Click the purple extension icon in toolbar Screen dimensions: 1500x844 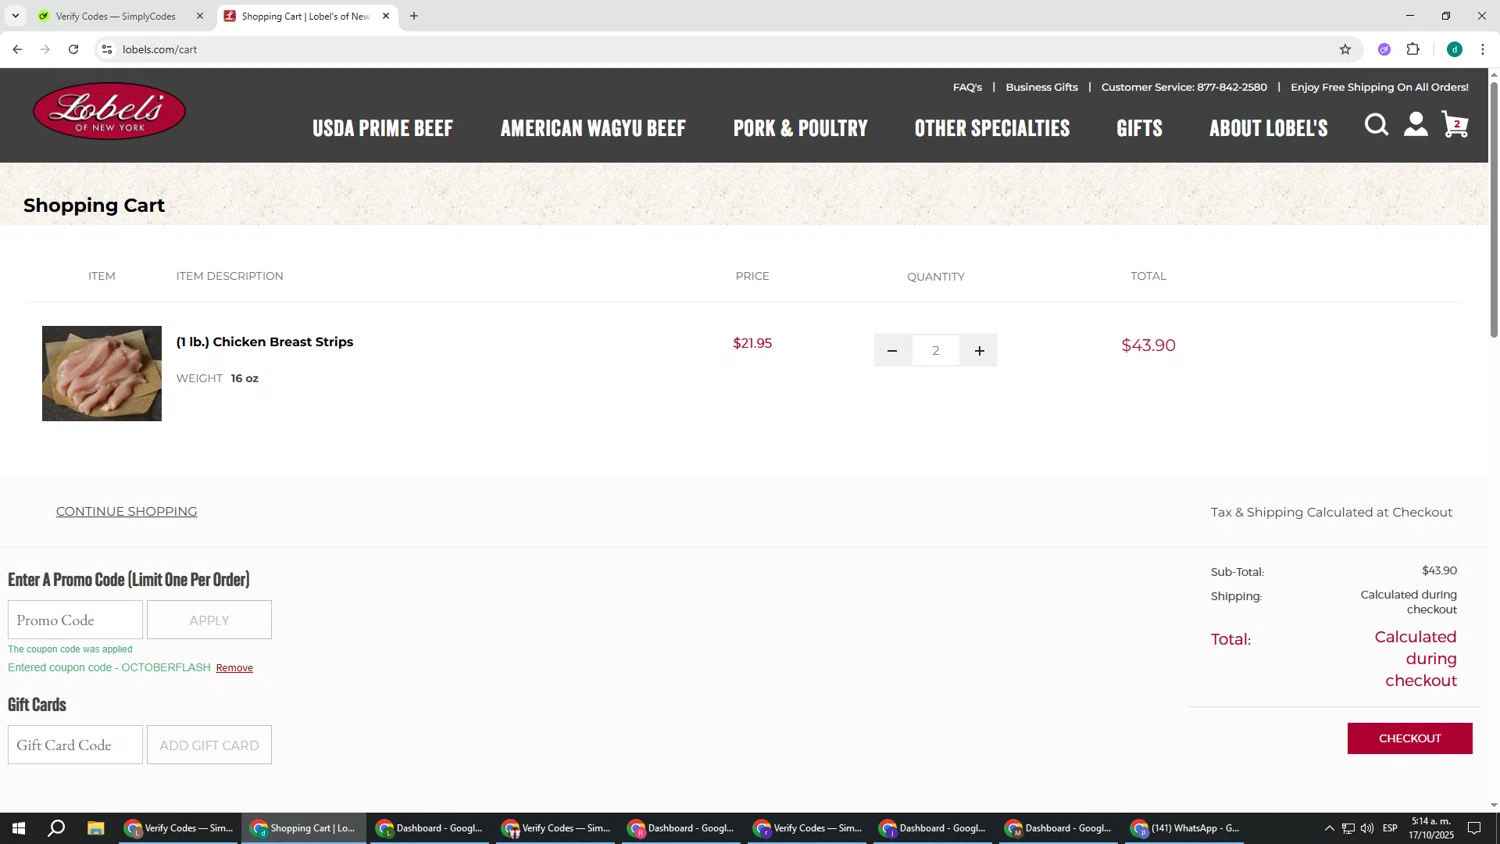pos(1384,49)
